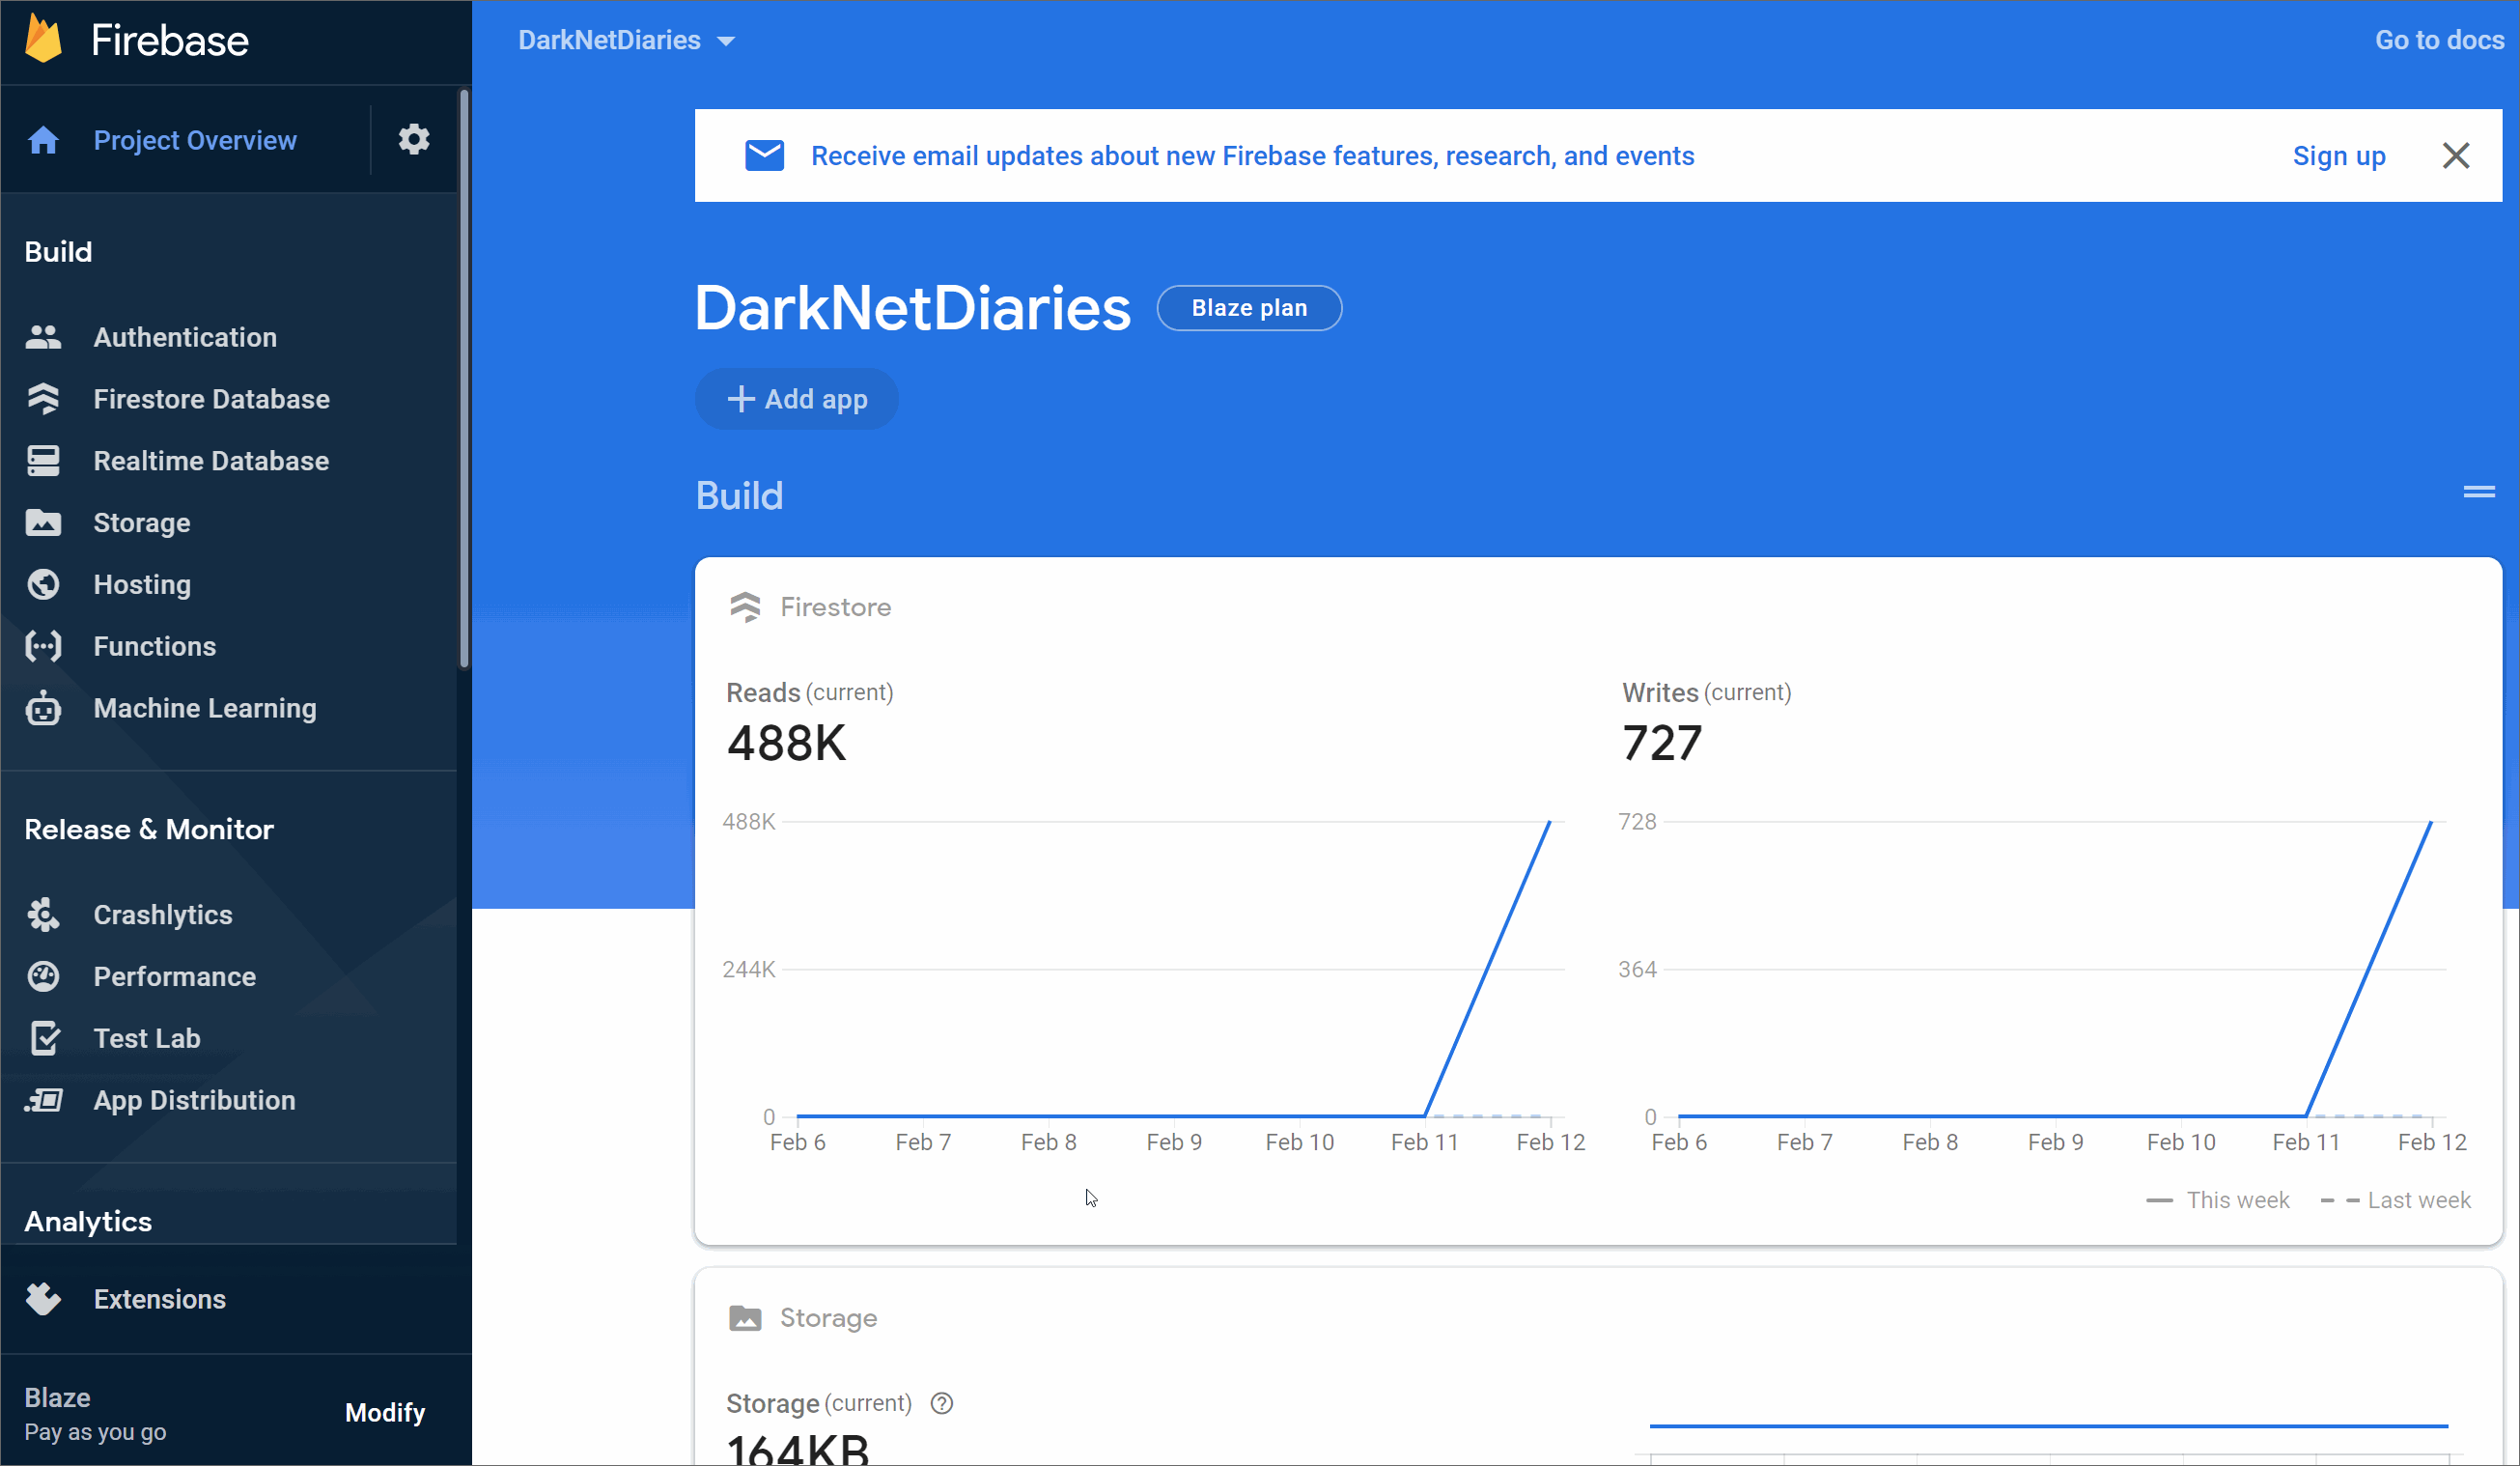
Task: Click the Hosting globe icon
Action: 43,584
